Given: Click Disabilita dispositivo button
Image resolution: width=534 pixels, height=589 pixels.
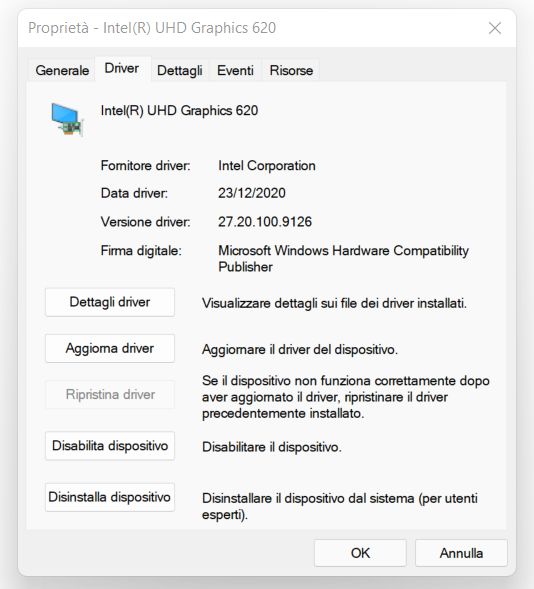Looking at the screenshot, I should [x=110, y=446].
